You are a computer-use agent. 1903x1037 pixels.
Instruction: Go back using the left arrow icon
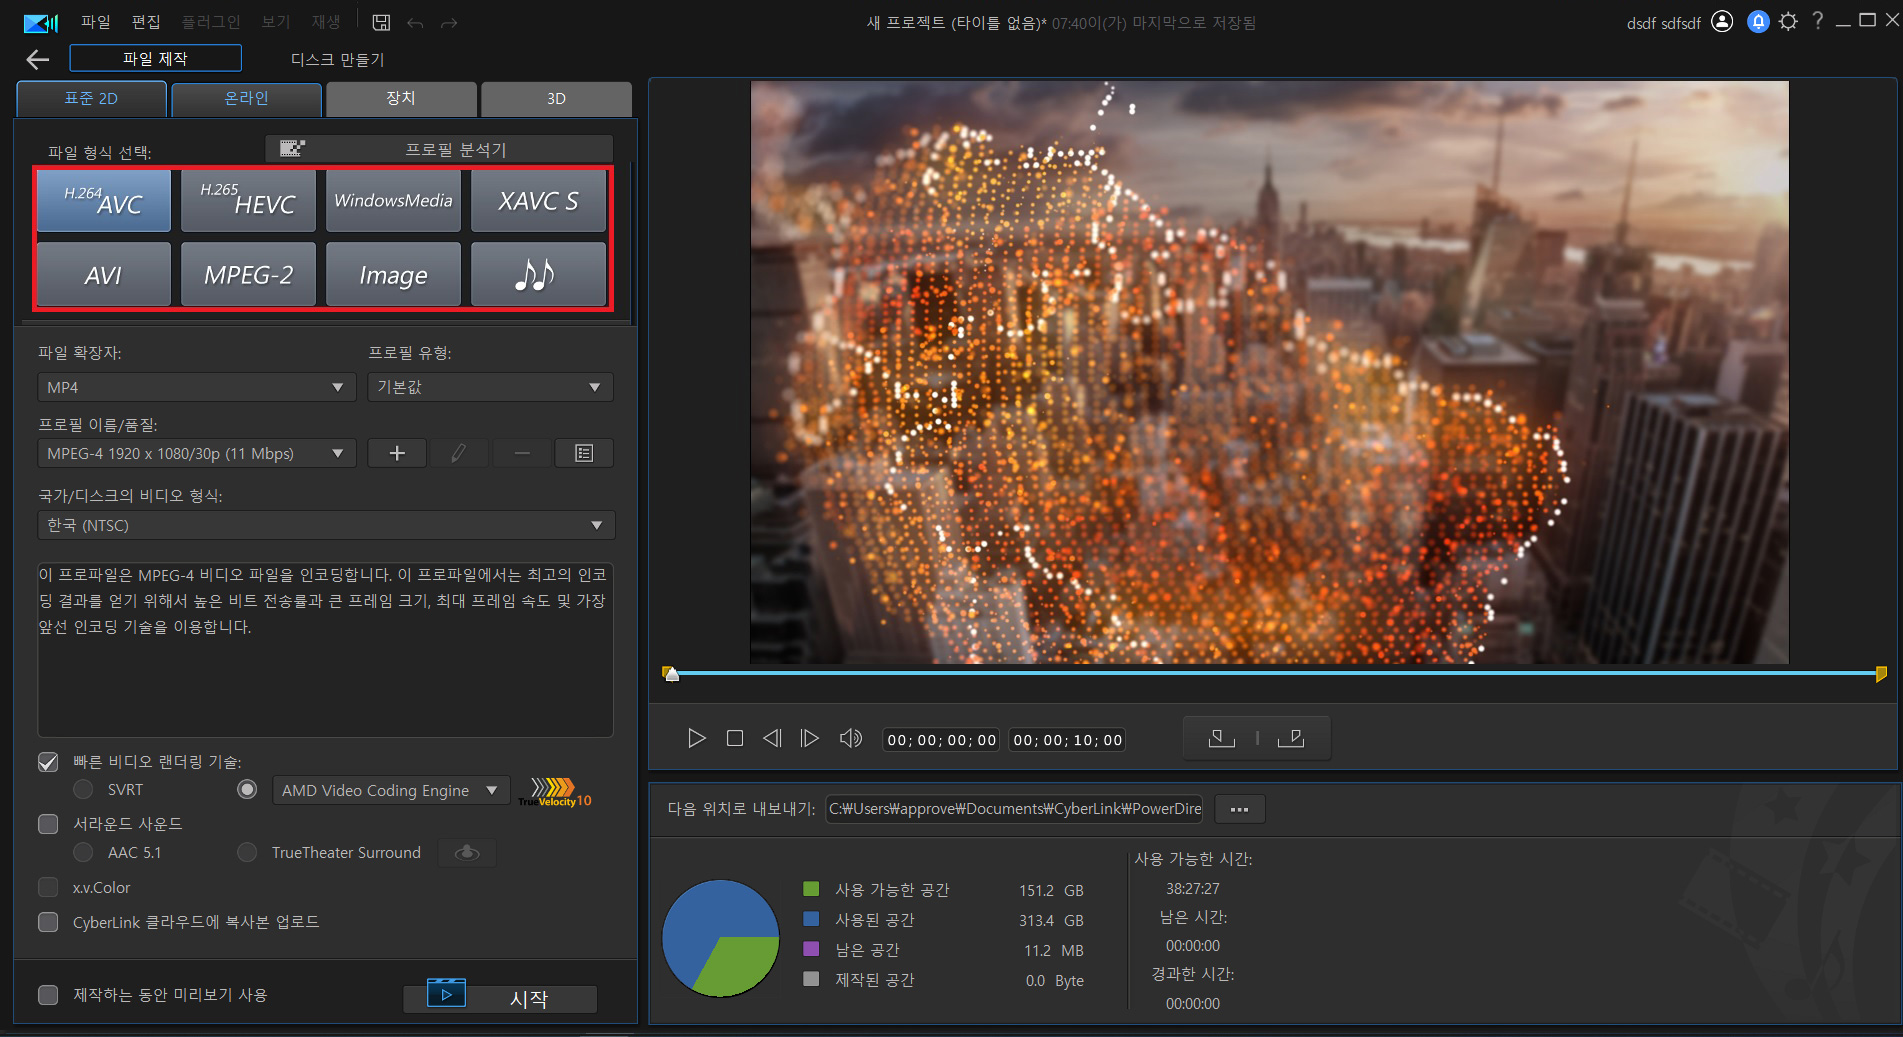tap(38, 60)
